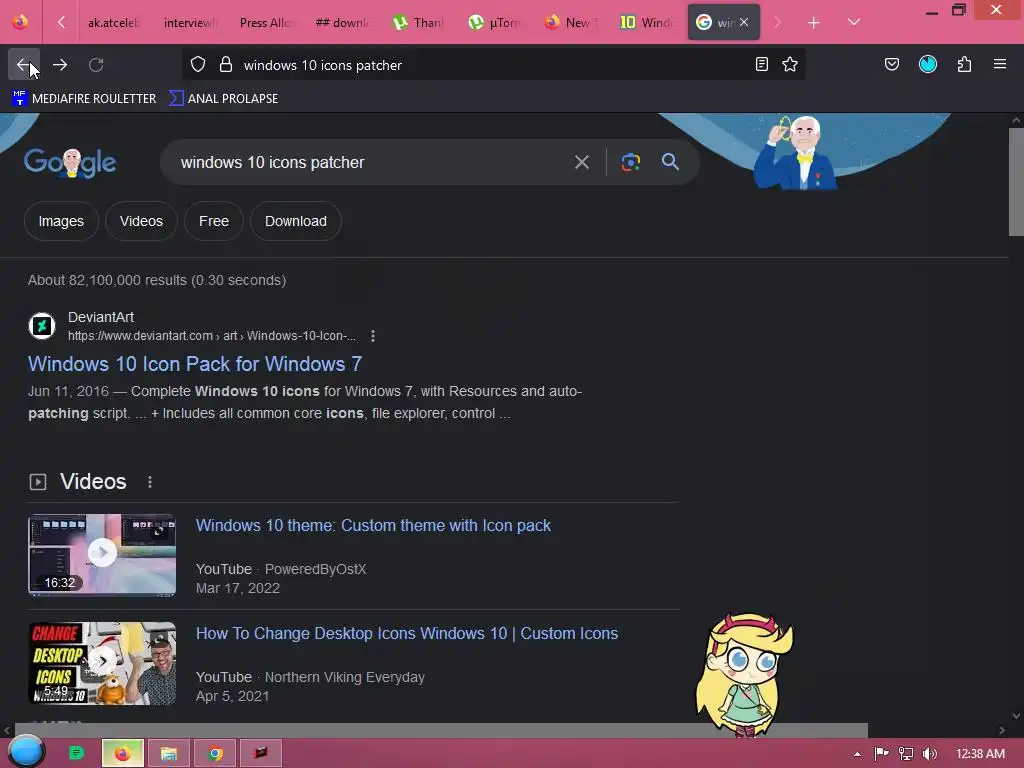Reload the page with the refresh icon
Viewport: 1024px width, 768px height.
96,65
